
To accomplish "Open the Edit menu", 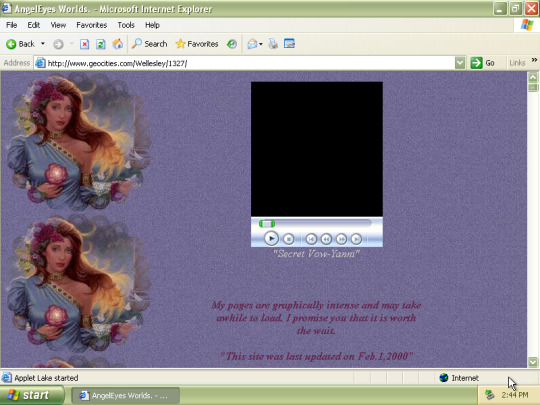I will tap(33, 25).
